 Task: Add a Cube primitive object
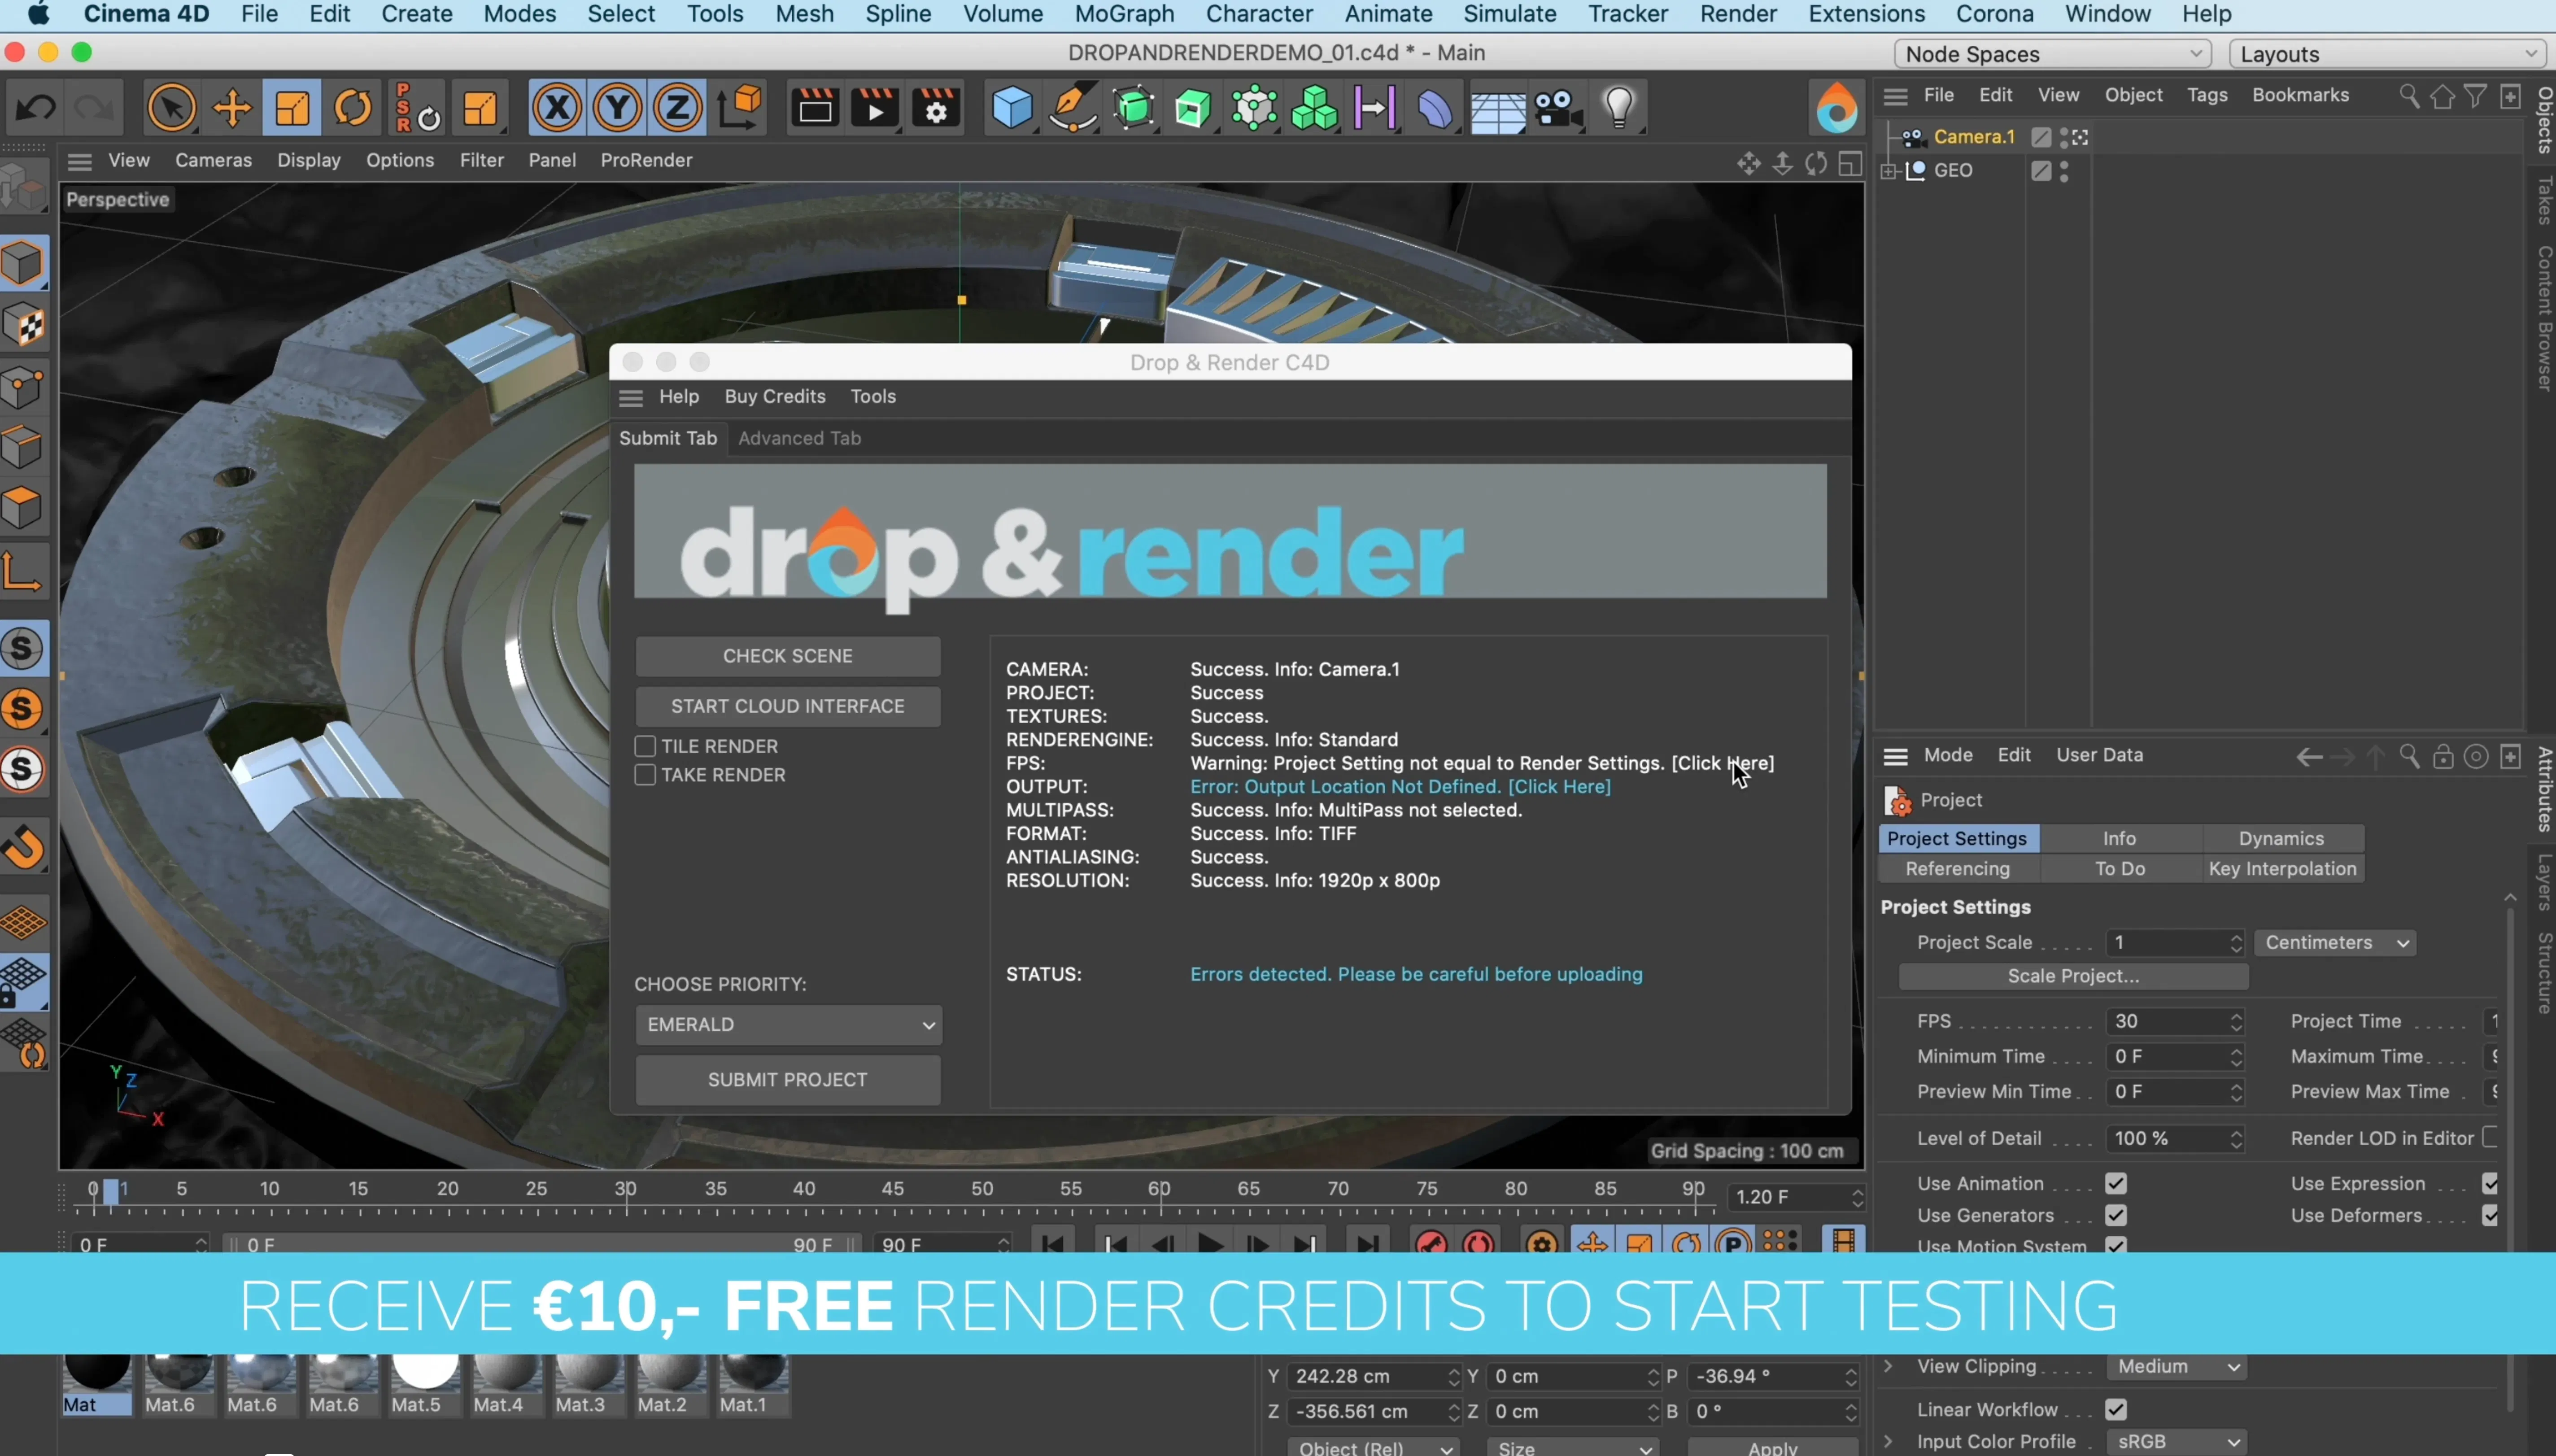[x=1012, y=107]
